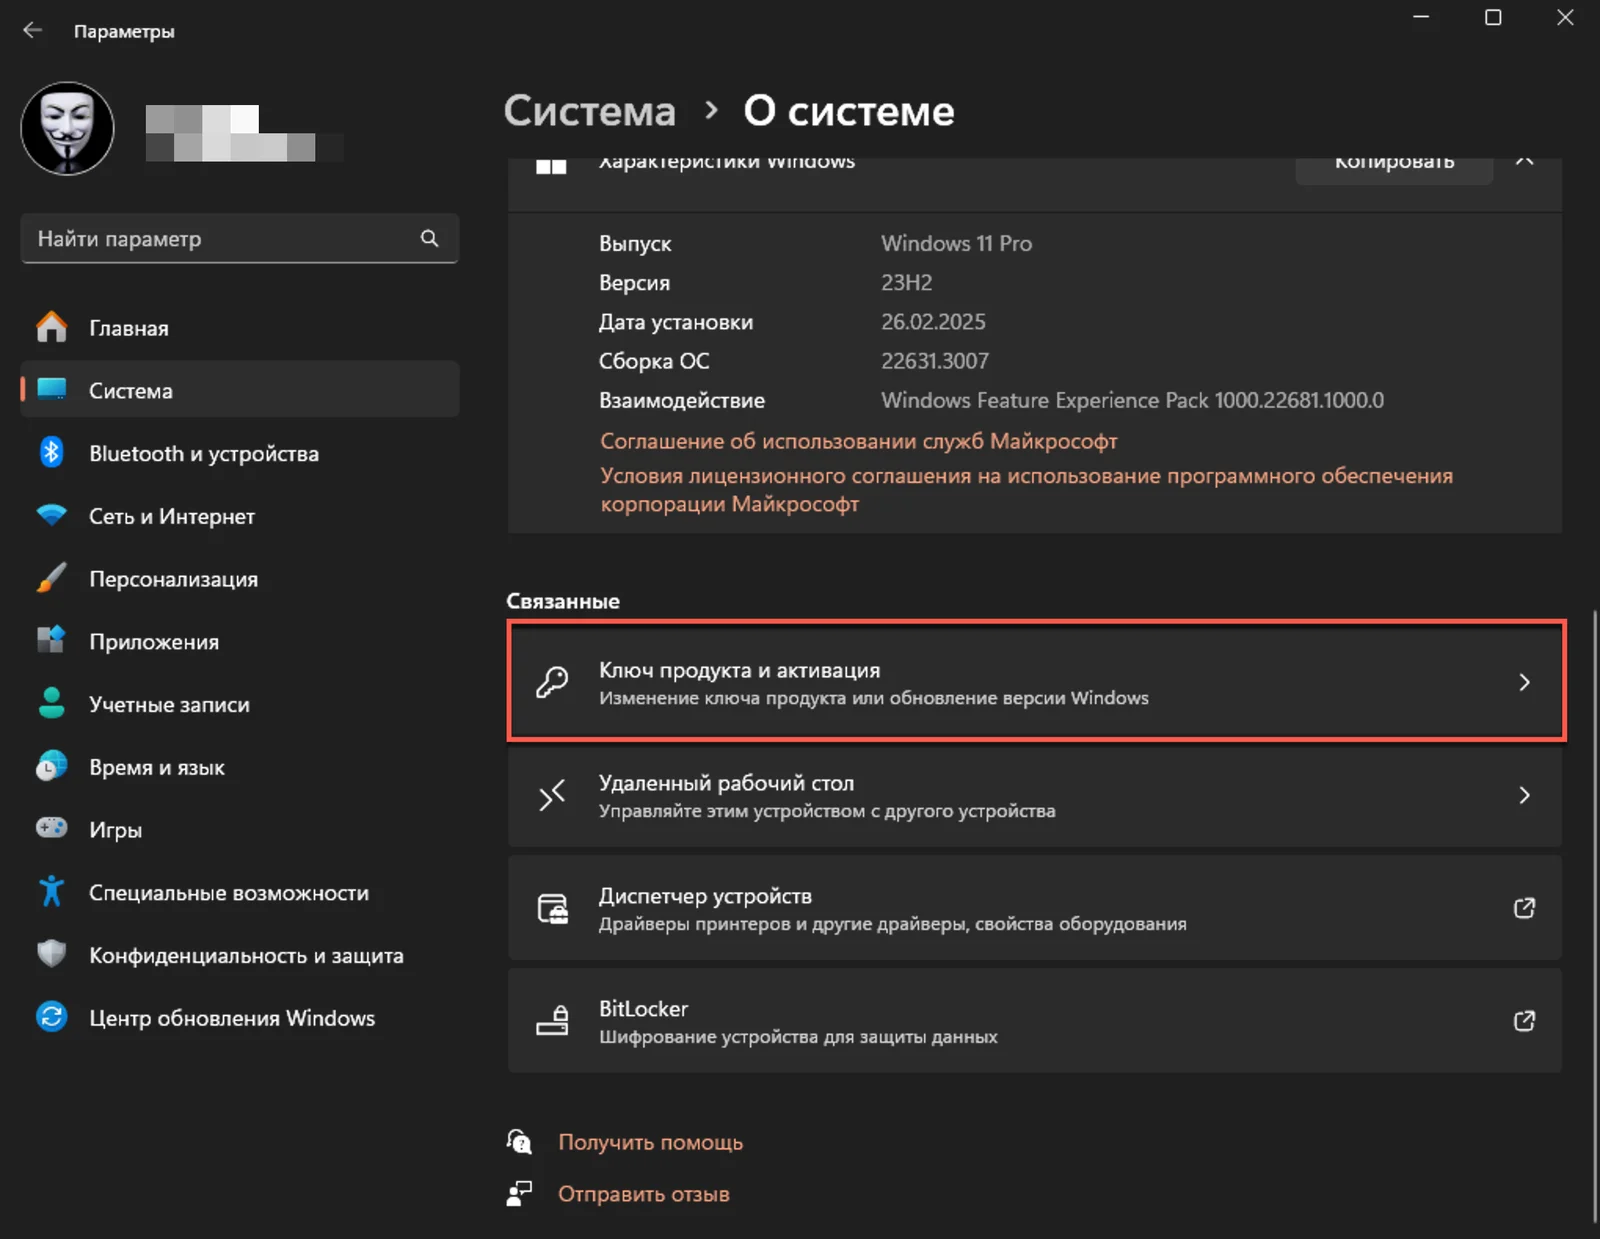Focus the "Найти параметр" search field
The width and height of the screenshot is (1600, 1239).
pos(239,238)
